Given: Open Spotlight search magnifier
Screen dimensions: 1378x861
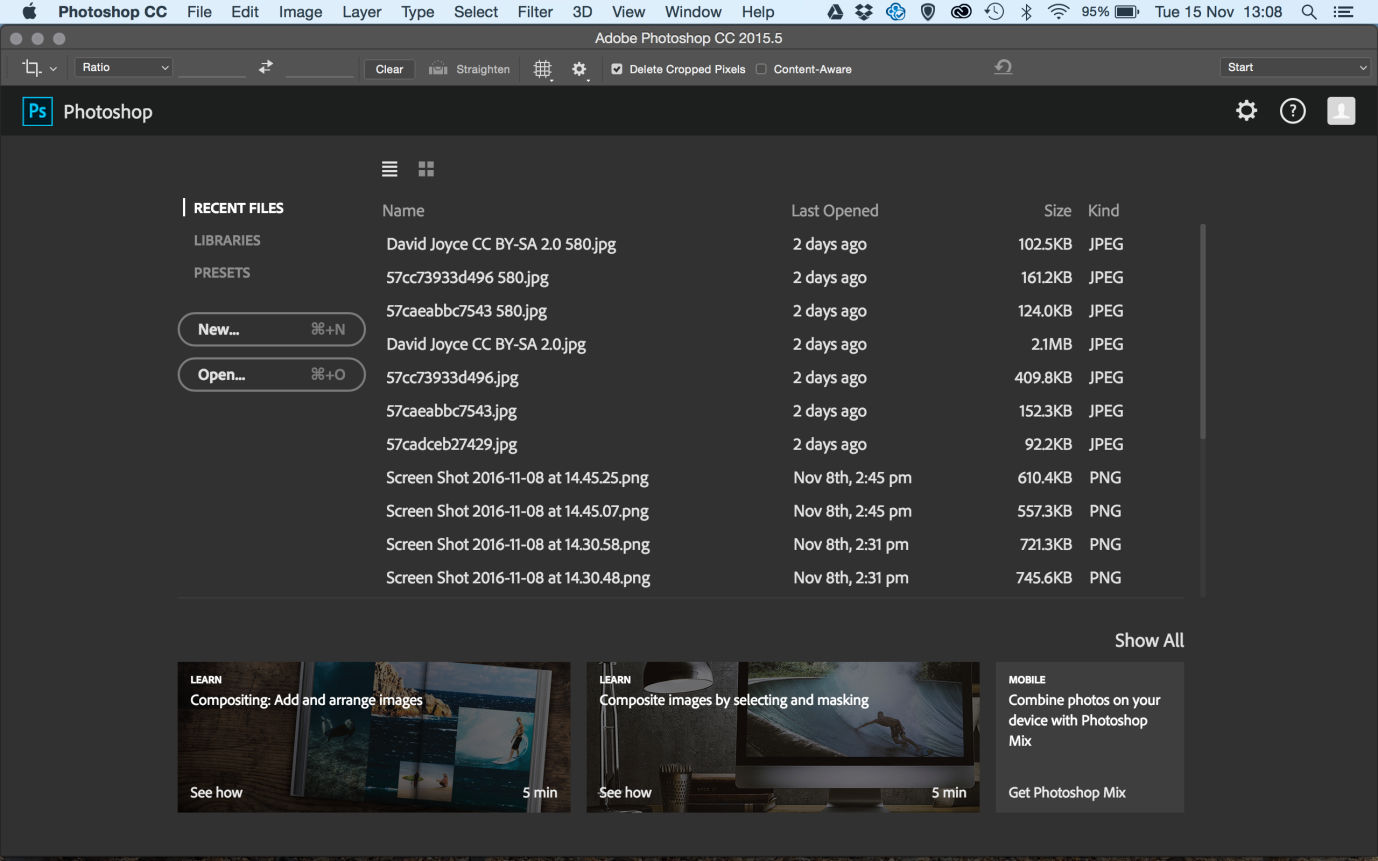Looking at the screenshot, I should tap(1309, 12).
